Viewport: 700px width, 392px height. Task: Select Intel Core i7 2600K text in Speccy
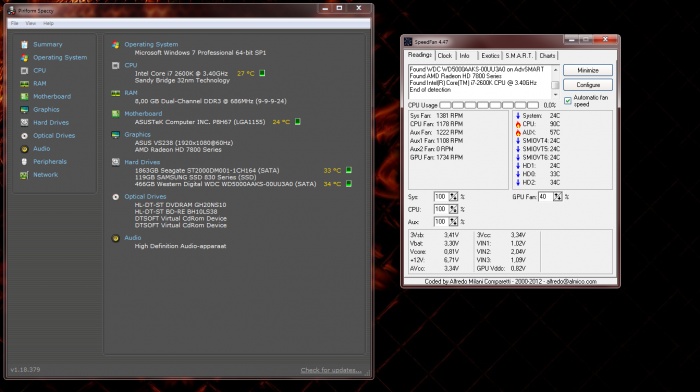click(x=181, y=73)
